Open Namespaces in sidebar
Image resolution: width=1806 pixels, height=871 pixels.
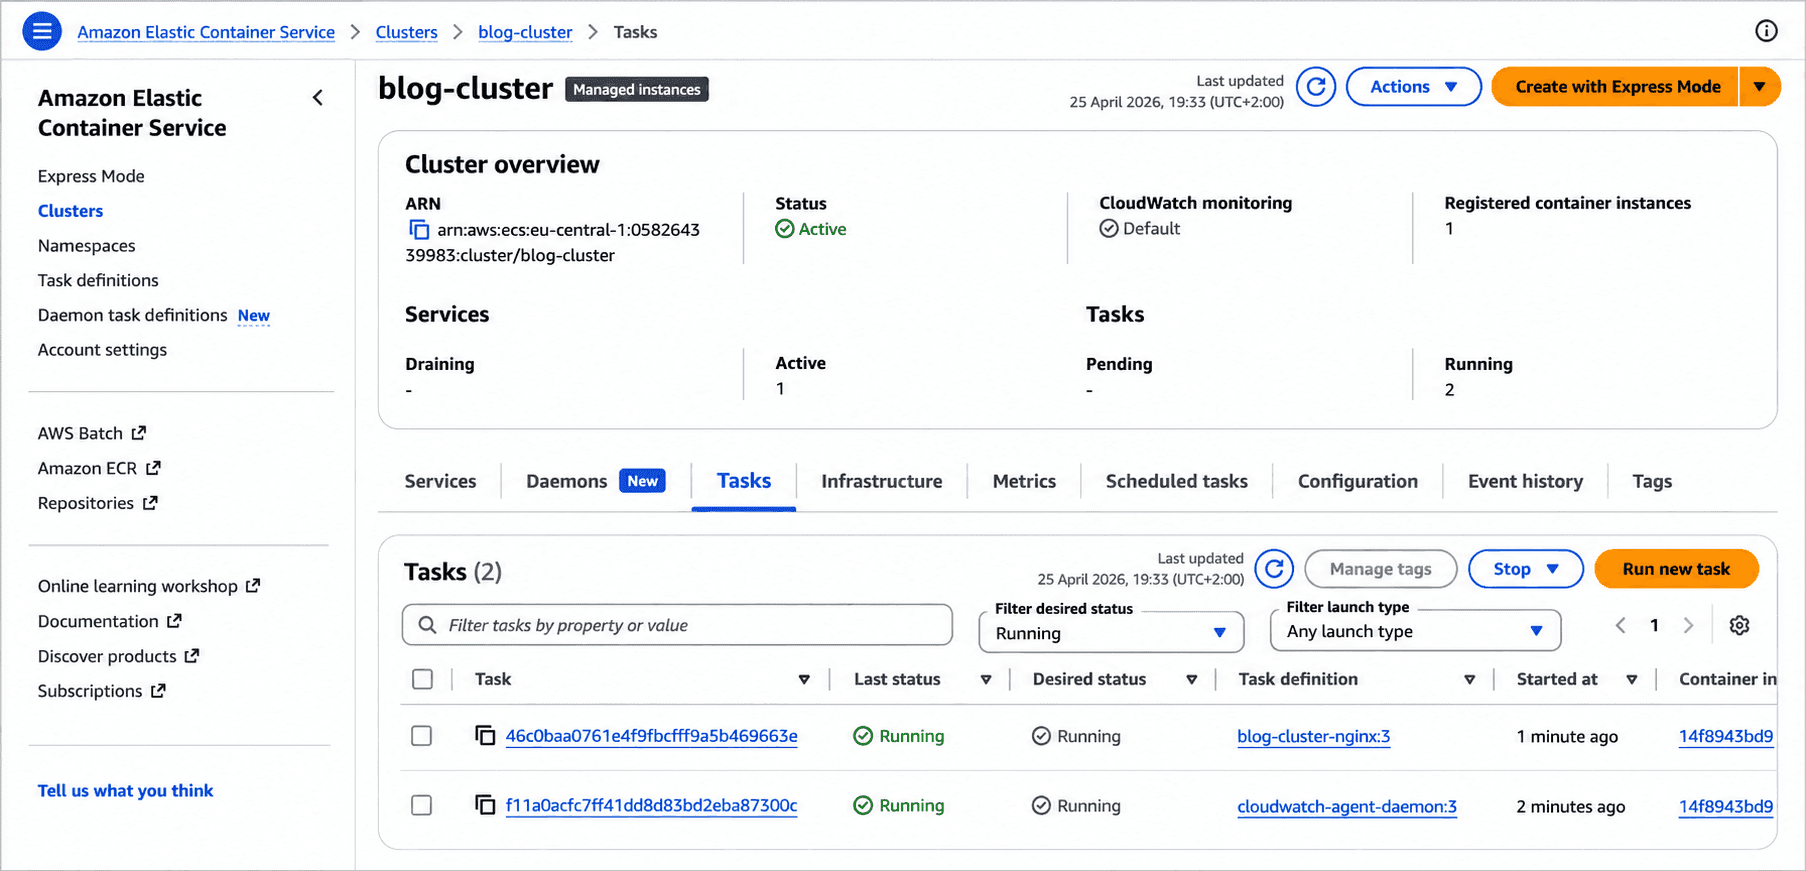pos(86,246)
